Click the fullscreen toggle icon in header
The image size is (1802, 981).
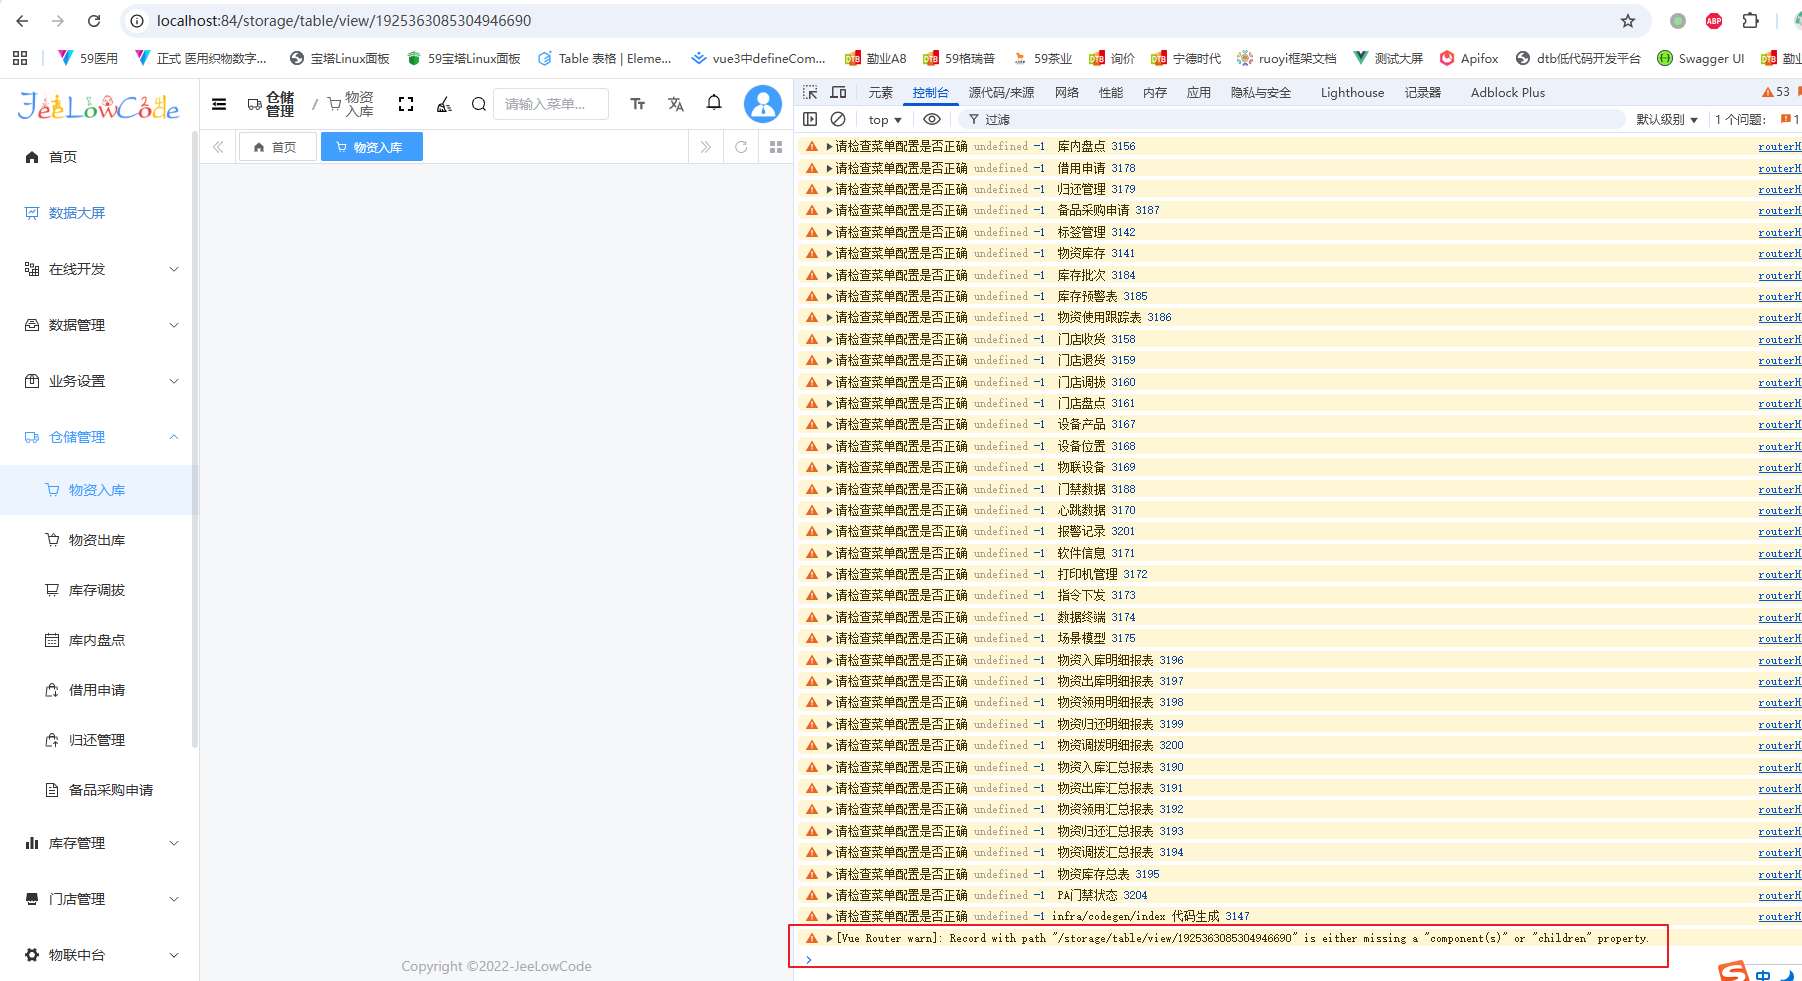(x=406, y=104)
